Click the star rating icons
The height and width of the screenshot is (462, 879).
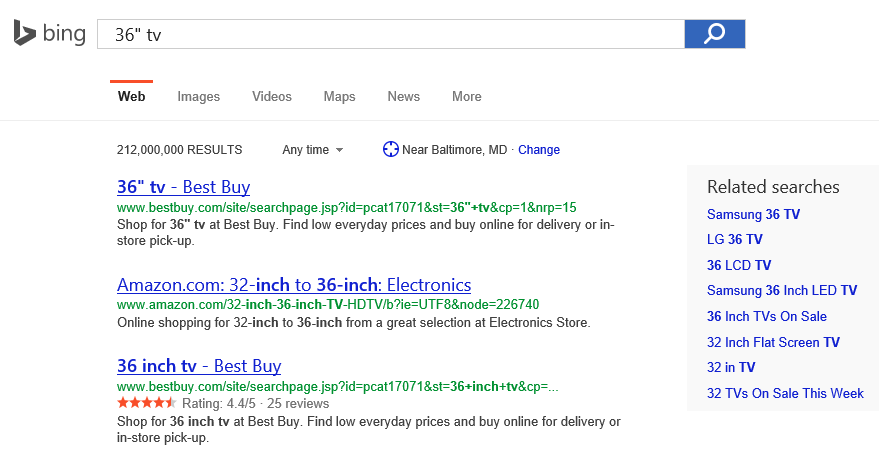coord(146,403)
